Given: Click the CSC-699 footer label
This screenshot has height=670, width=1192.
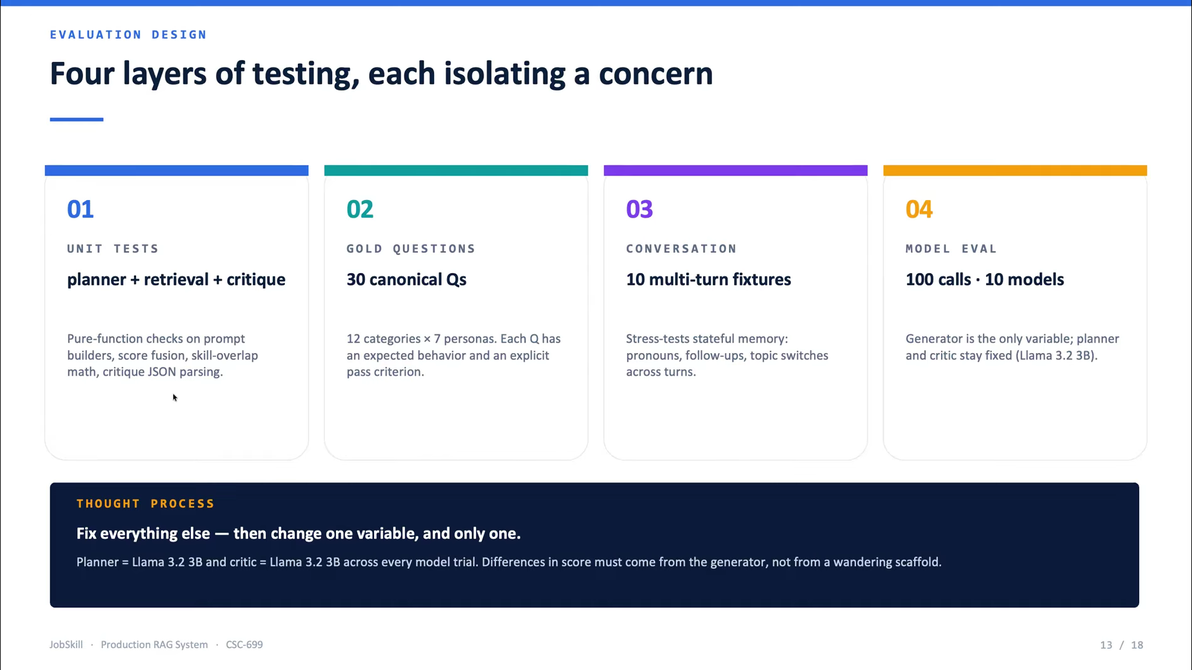Looking at the screenshot, I should tap(244, 645).
